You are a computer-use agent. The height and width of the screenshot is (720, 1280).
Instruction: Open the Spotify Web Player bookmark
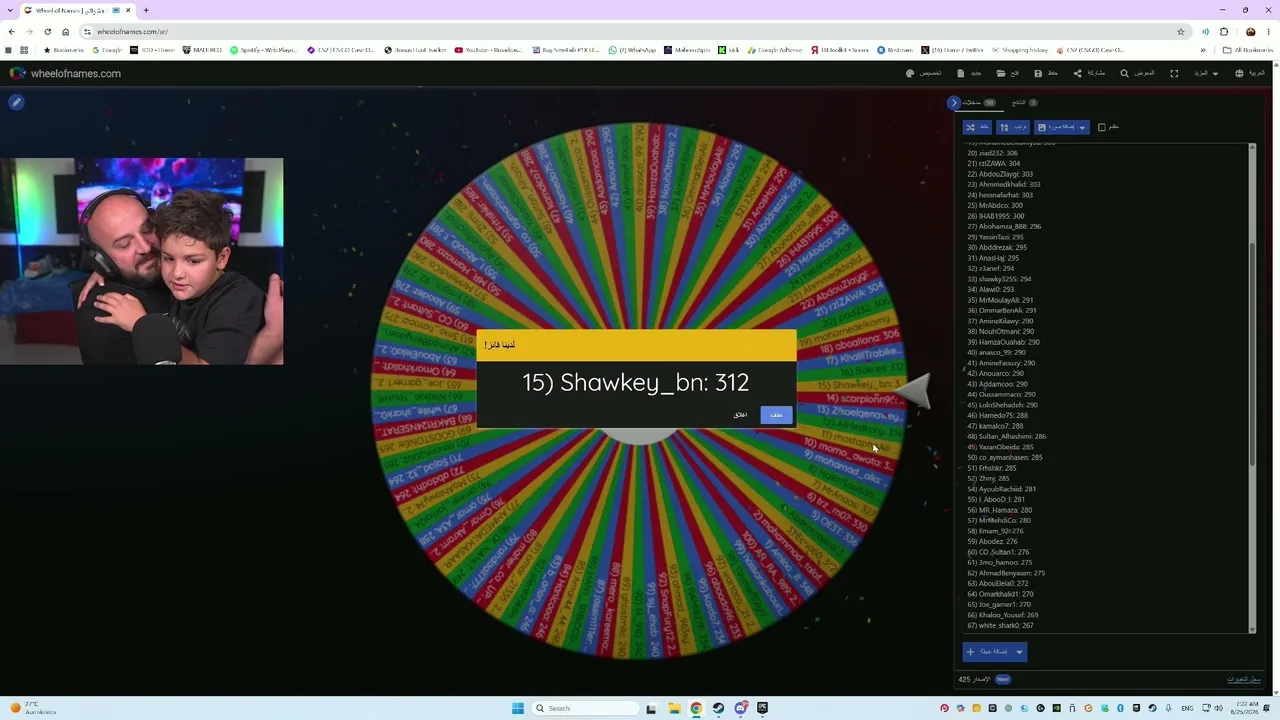[263, 50]
